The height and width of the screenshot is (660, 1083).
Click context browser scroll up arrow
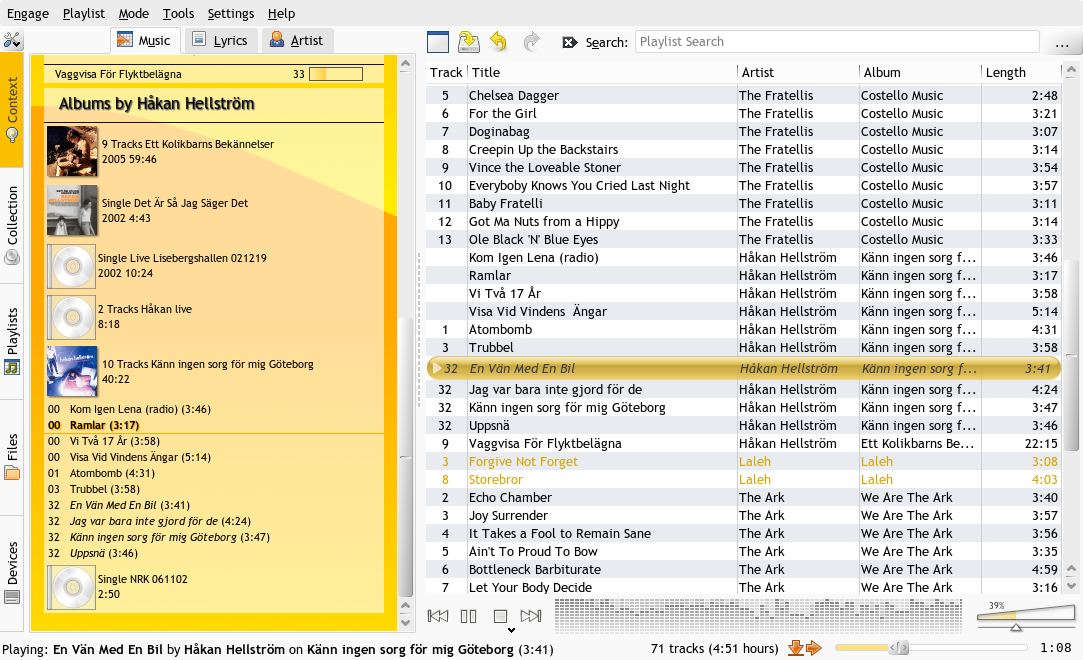pos(405,64)
